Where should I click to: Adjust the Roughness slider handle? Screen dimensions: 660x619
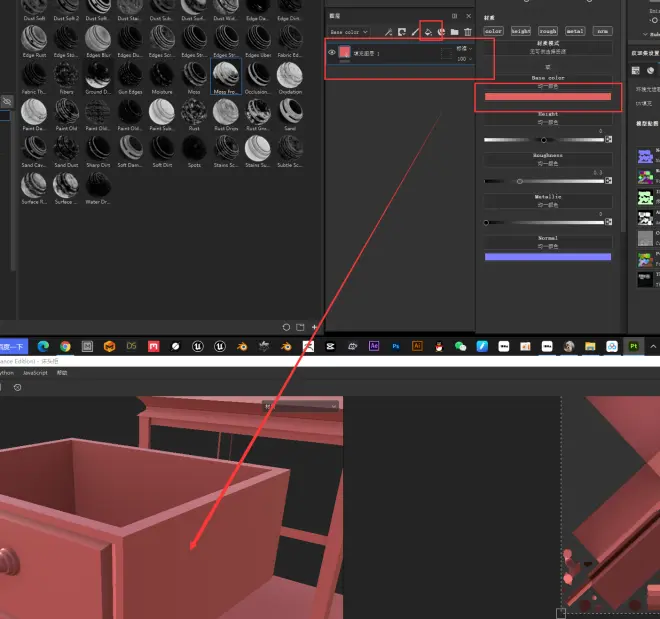tap(519, 181)
